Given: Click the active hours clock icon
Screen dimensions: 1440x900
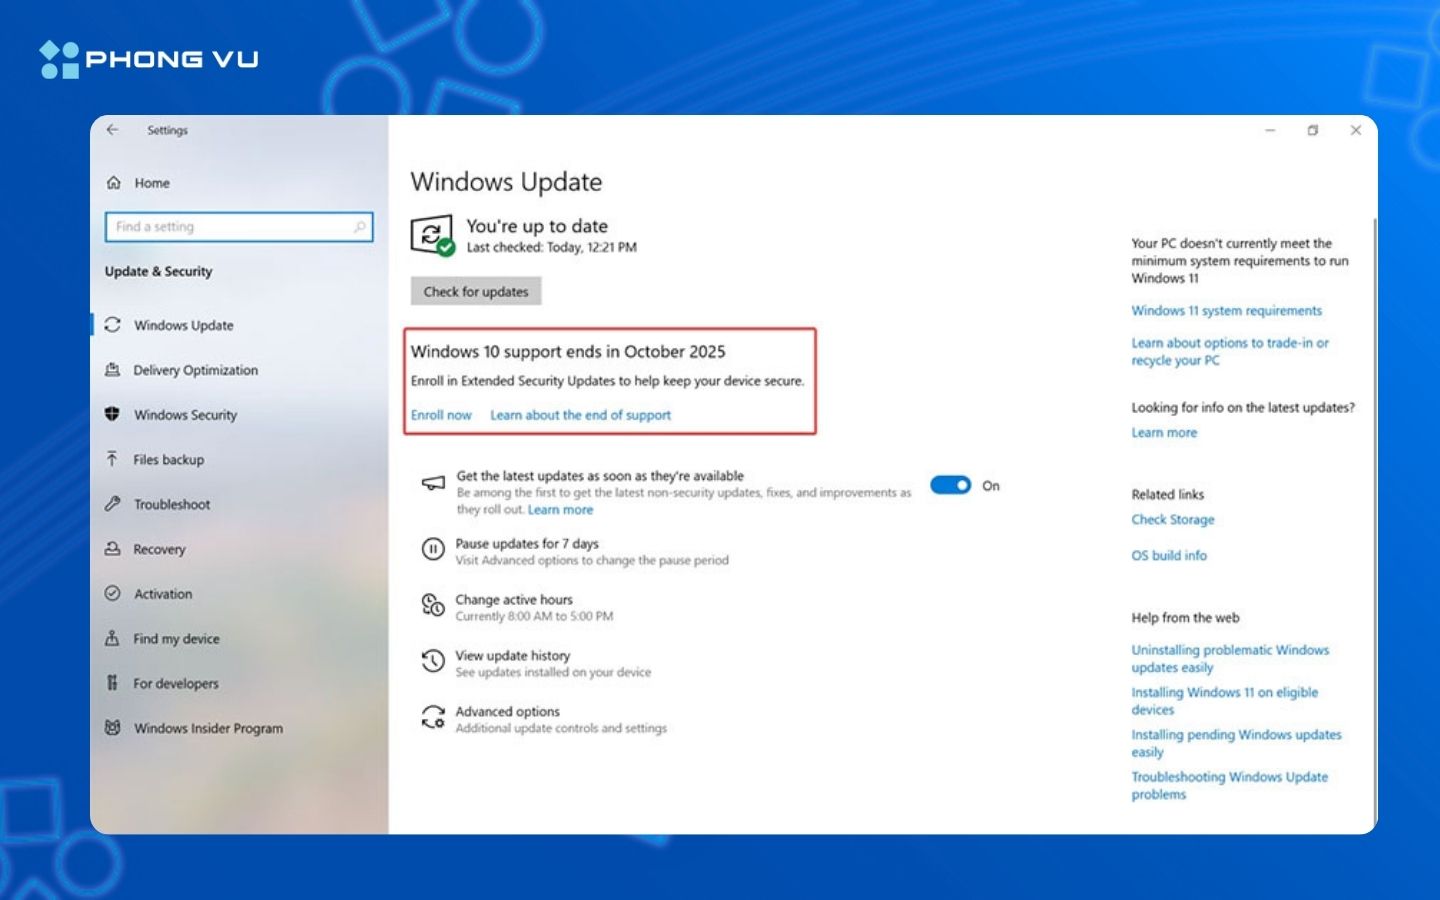Looking at the screenshot, I should (433, 605).
